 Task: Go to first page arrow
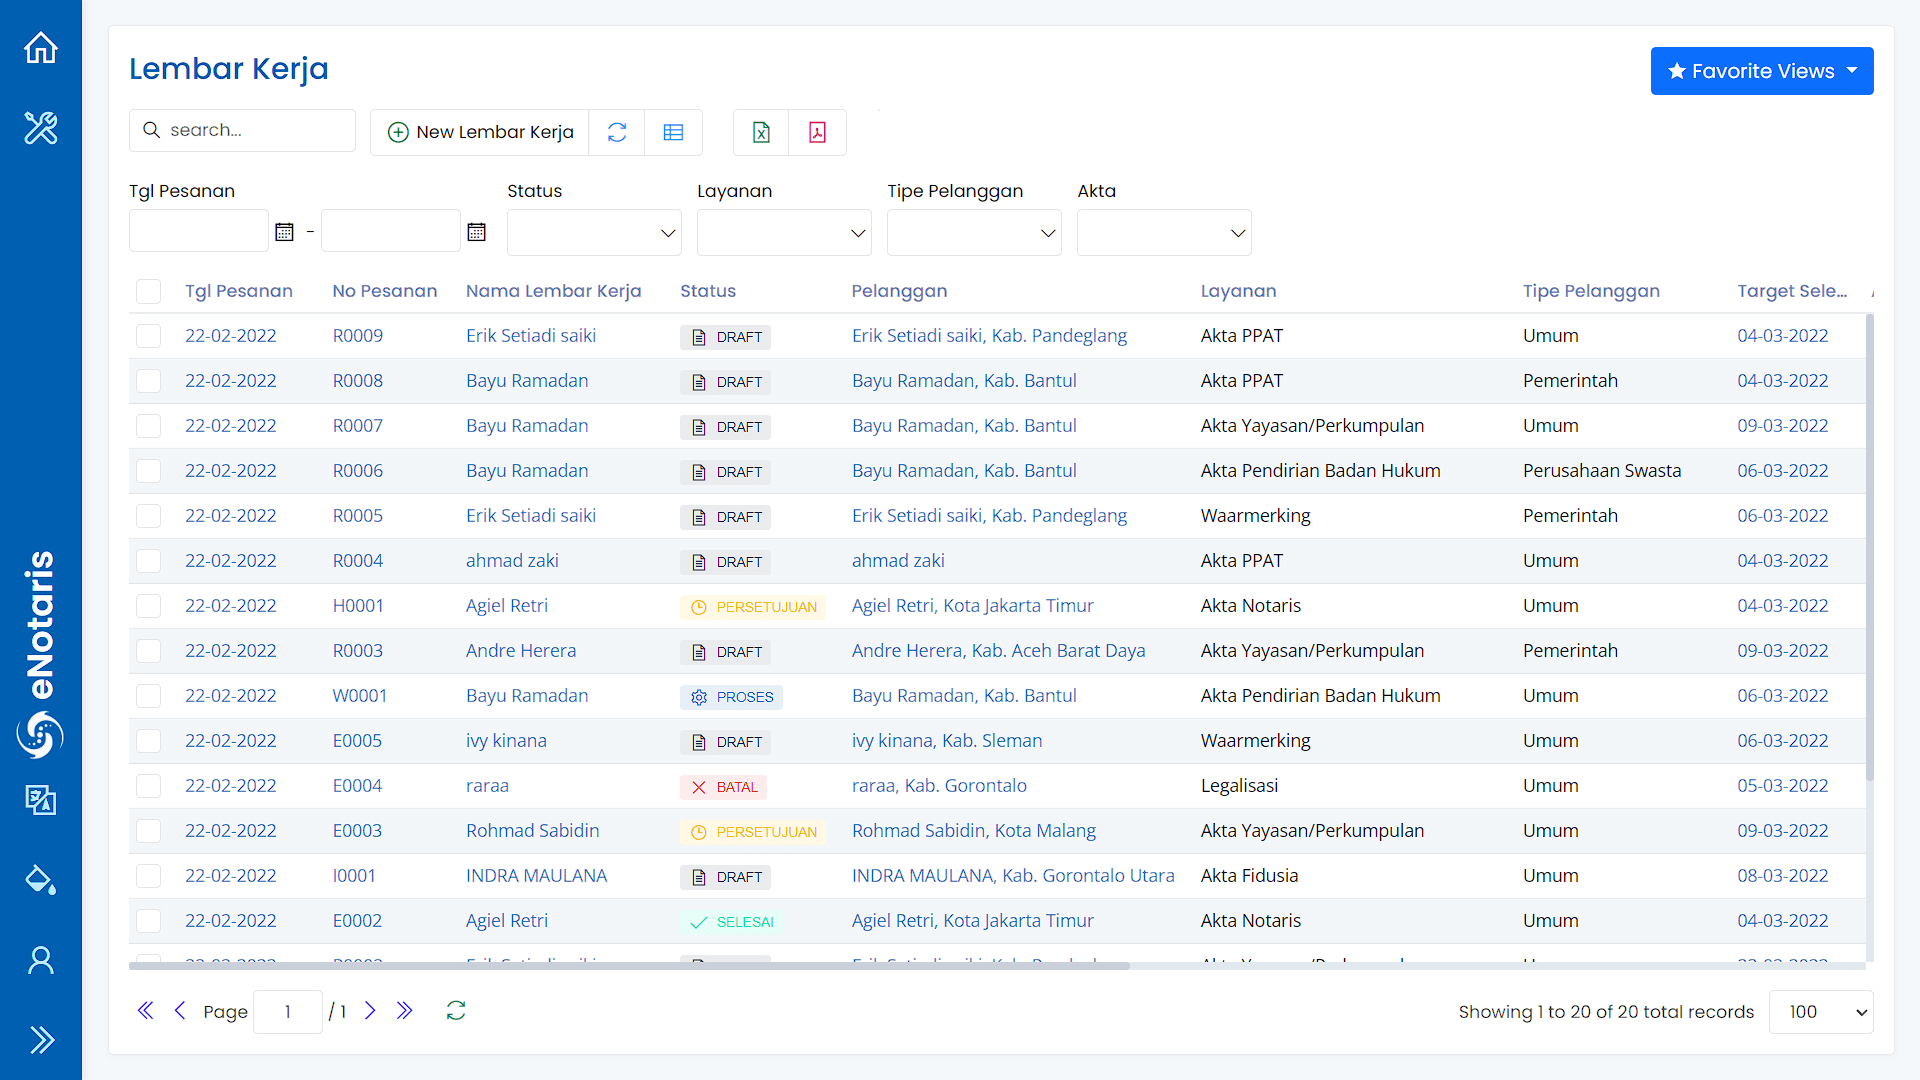(145, 1011)
